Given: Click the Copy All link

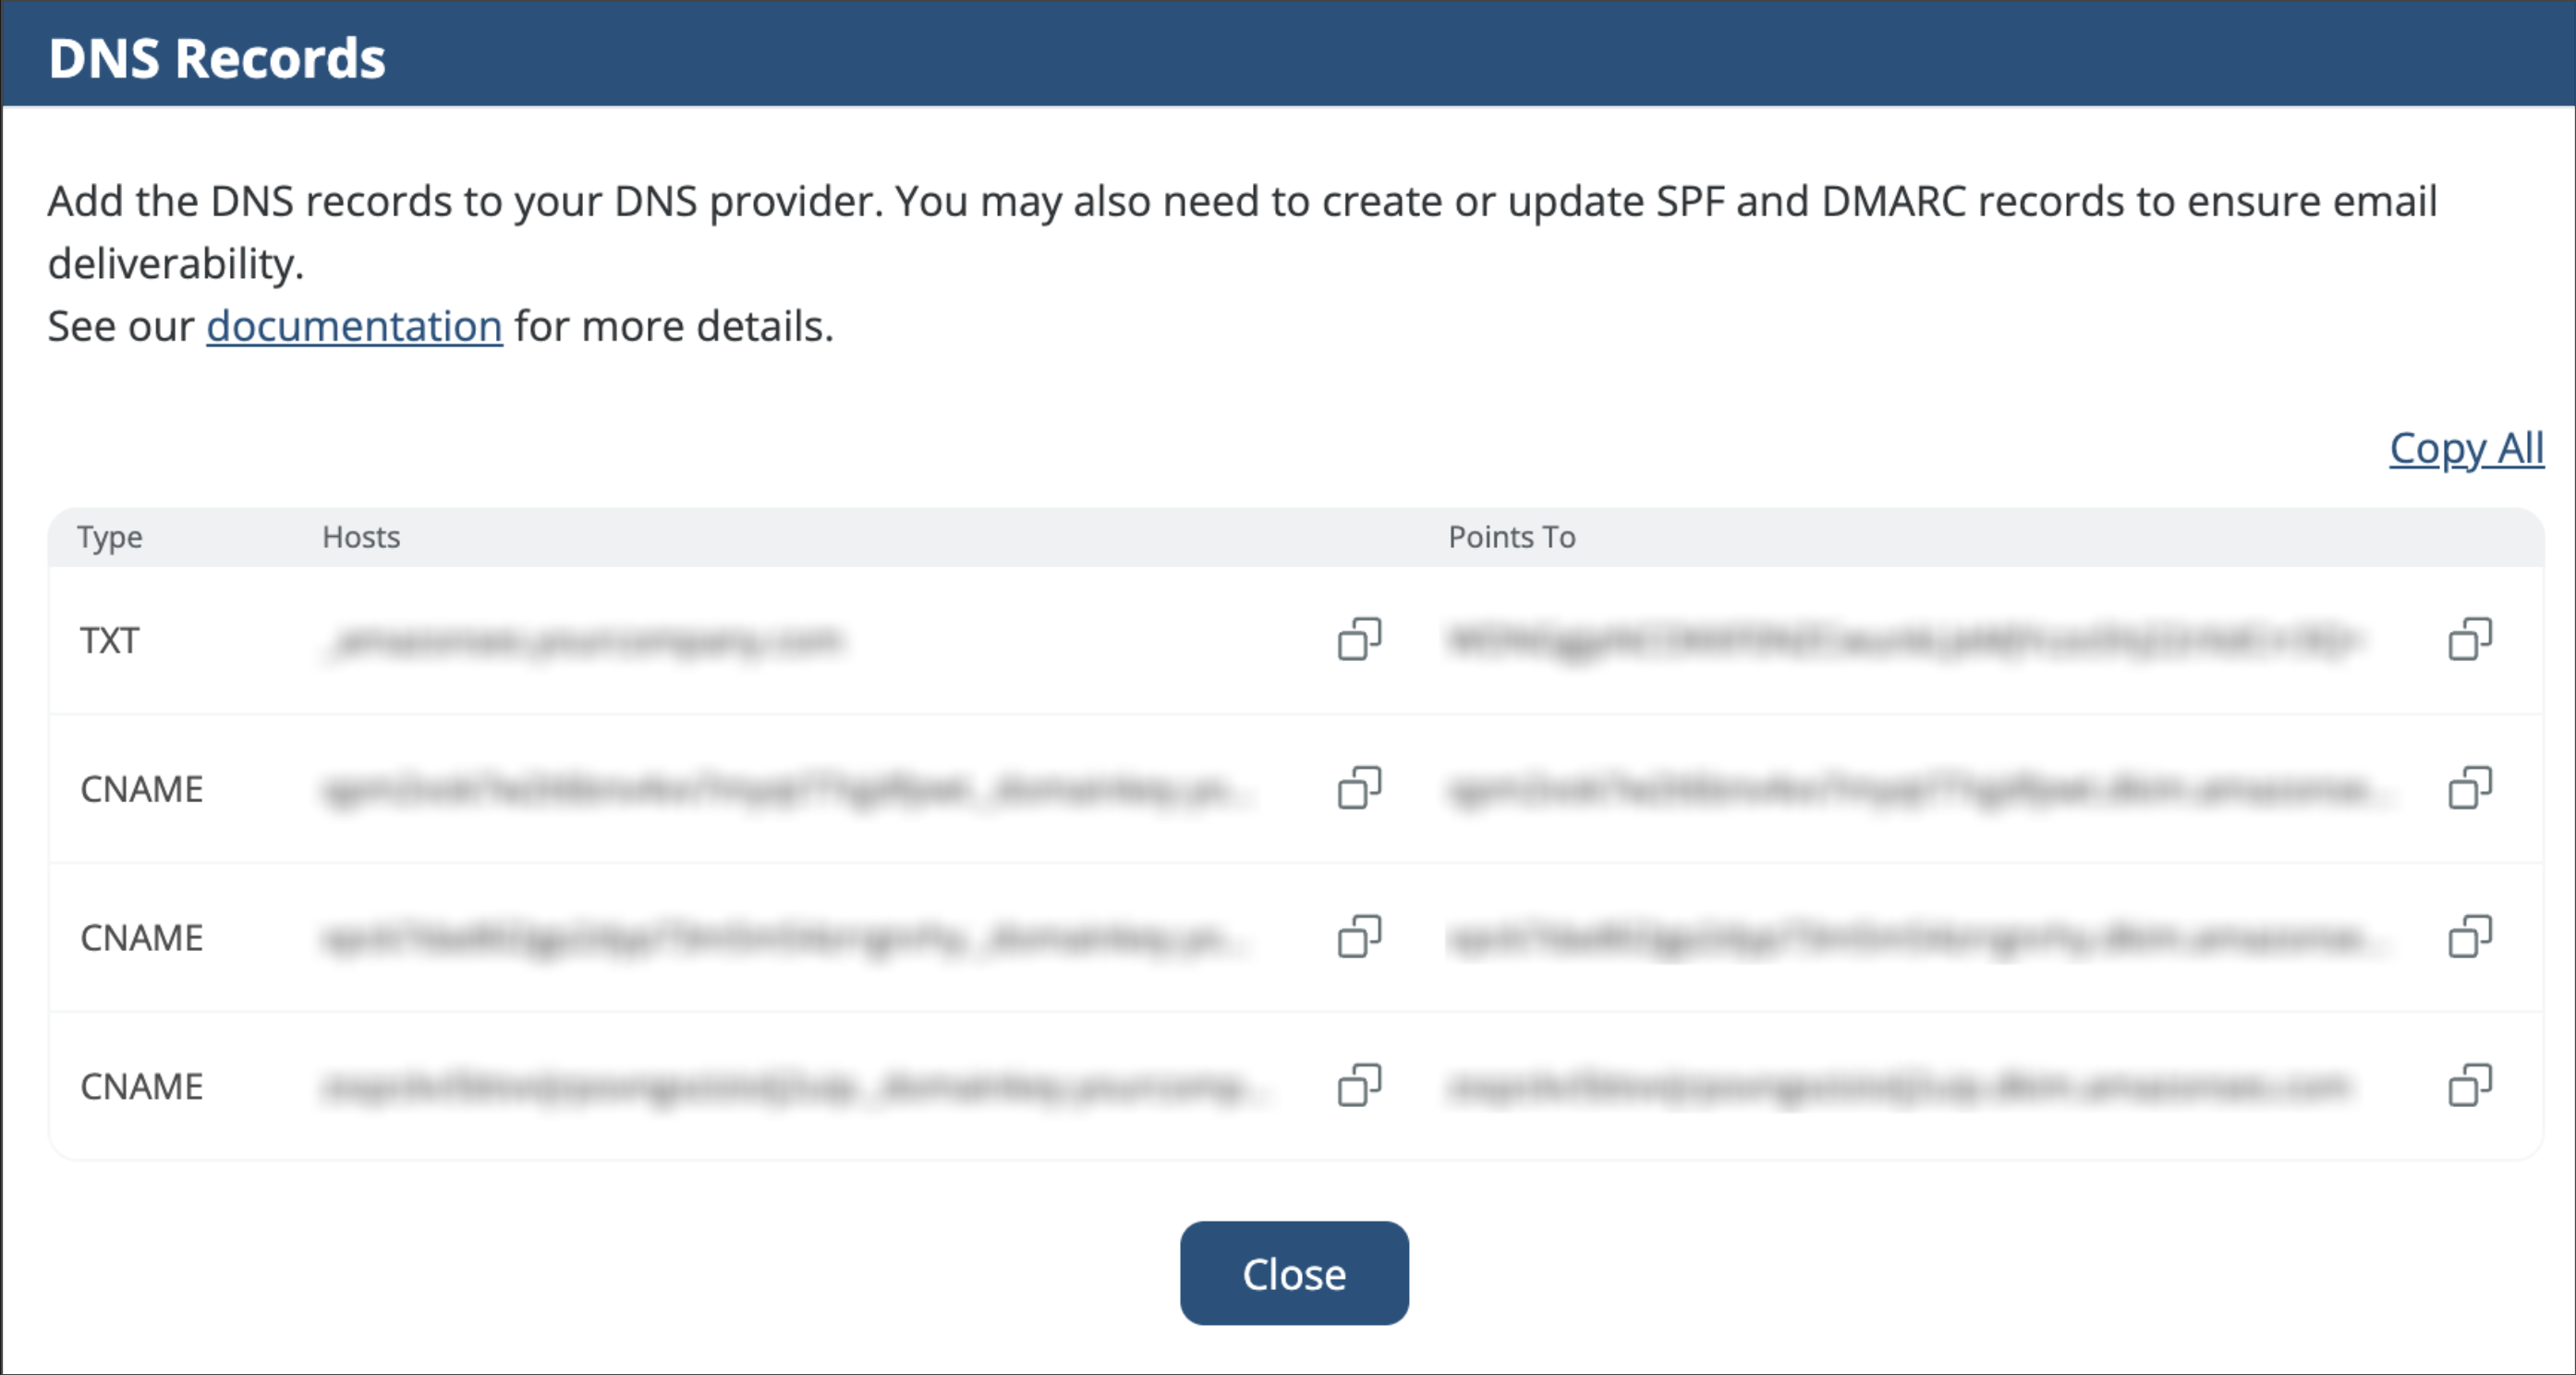Looking at the screenshot, I should [x=2466, y=448].
